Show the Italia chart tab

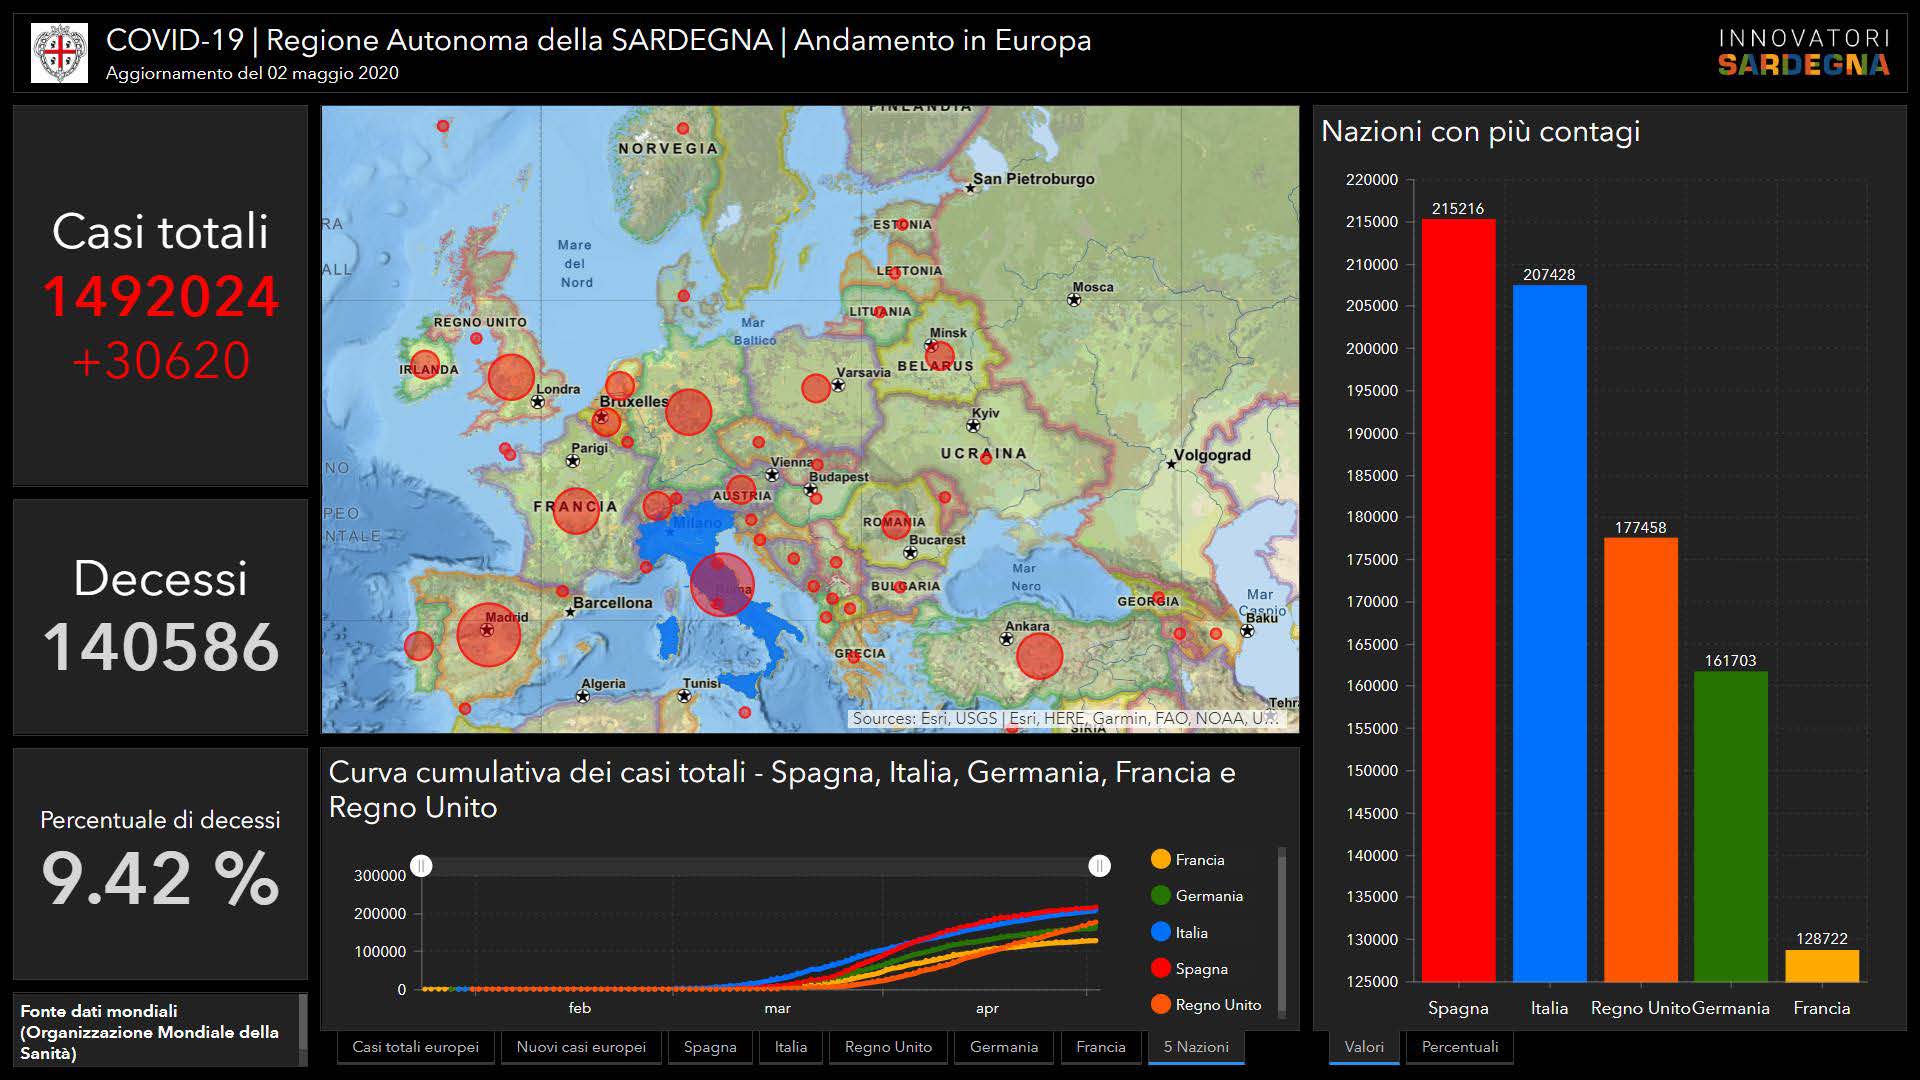790,1047
